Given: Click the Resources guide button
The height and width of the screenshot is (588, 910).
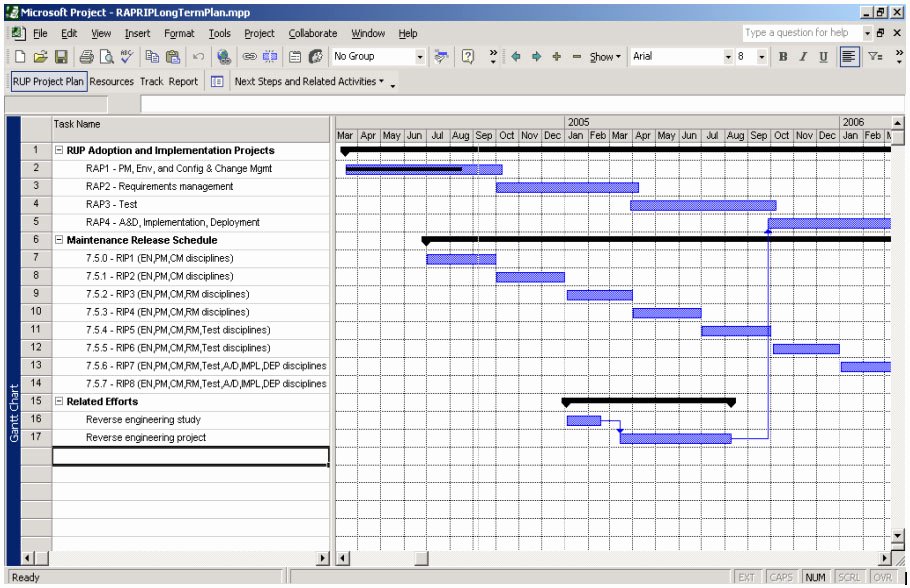Looking at the screenshot, I should tap(111, 81).
